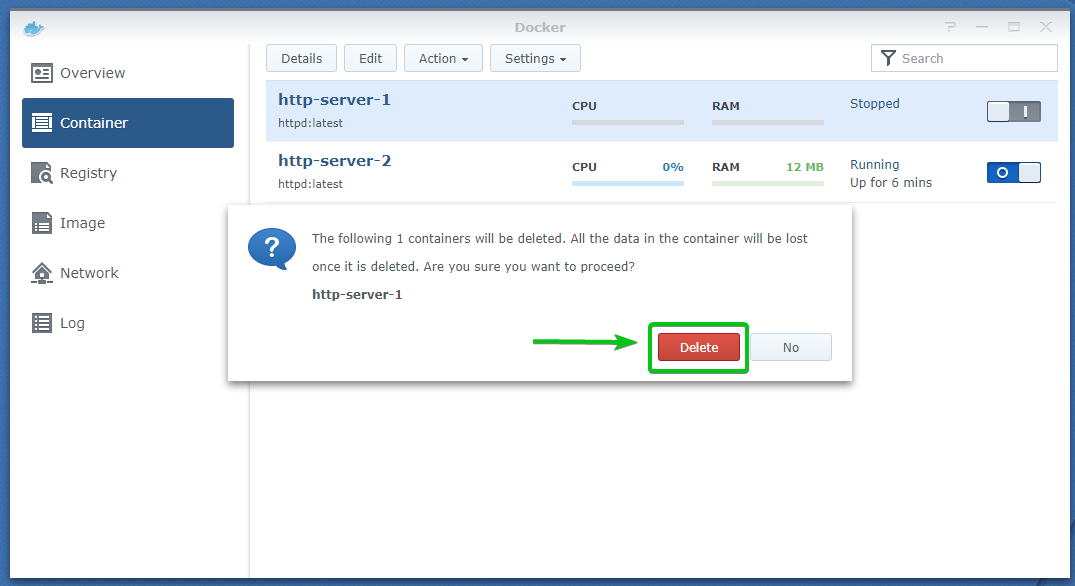Screen dimensions: 1075x586
Task: Maximize the Docker window
Action: 1013,27
